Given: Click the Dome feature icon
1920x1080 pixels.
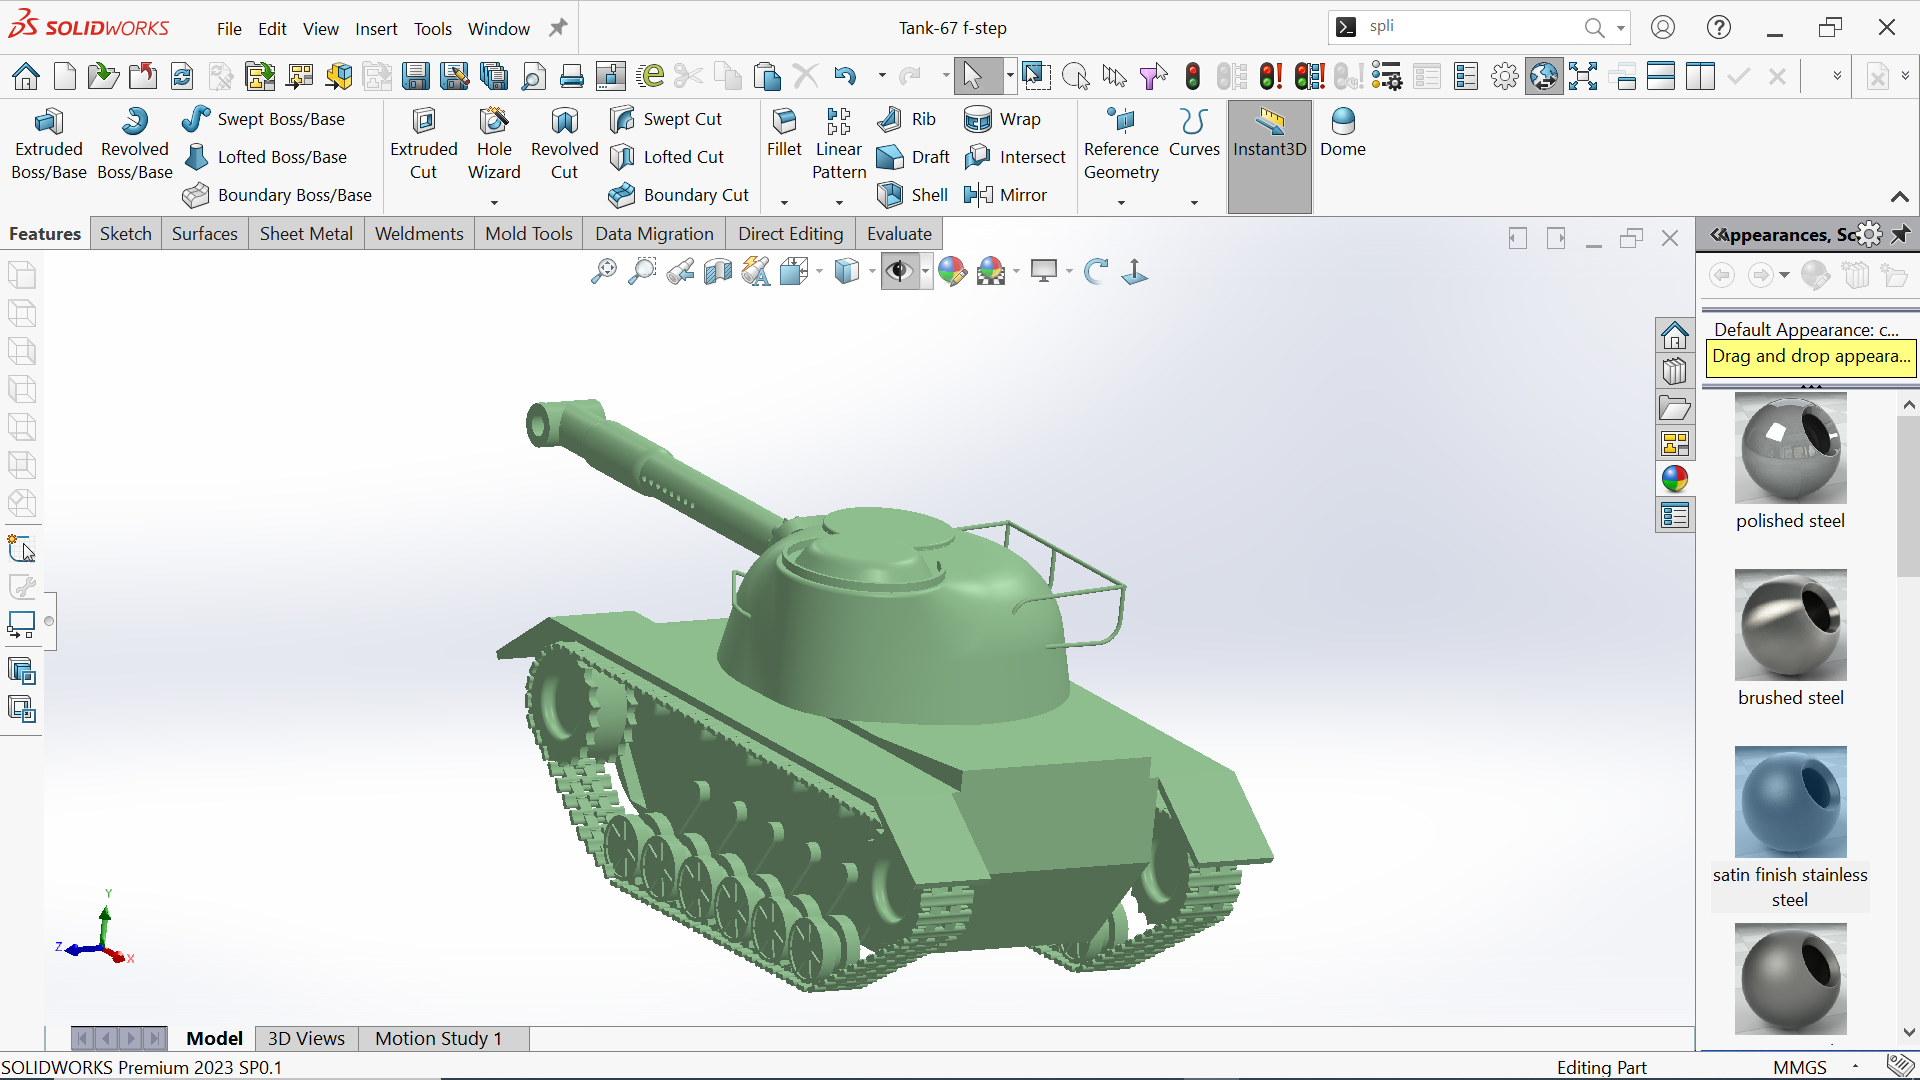Looking at the screenshot, I should pos(1342,122).
